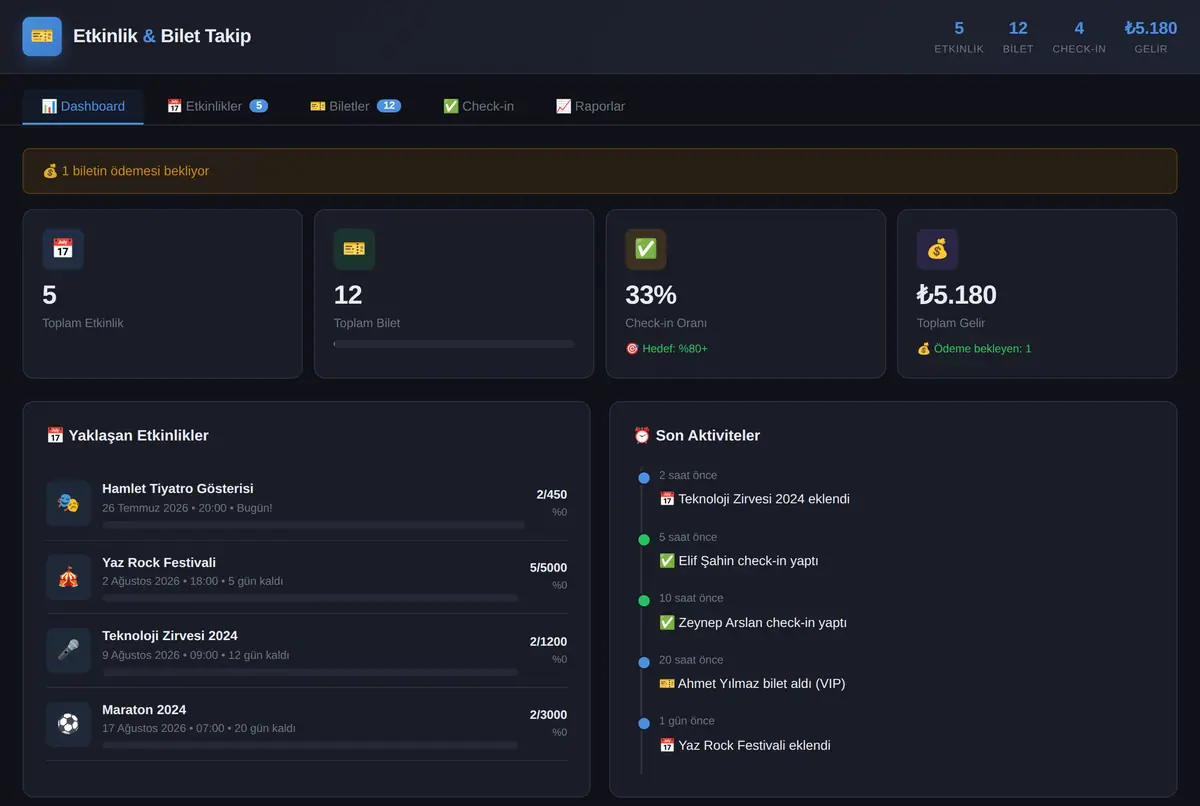Click the money bag icon in Toplam Gelir card
1200x806 pixels.
(x=937, y=249)
